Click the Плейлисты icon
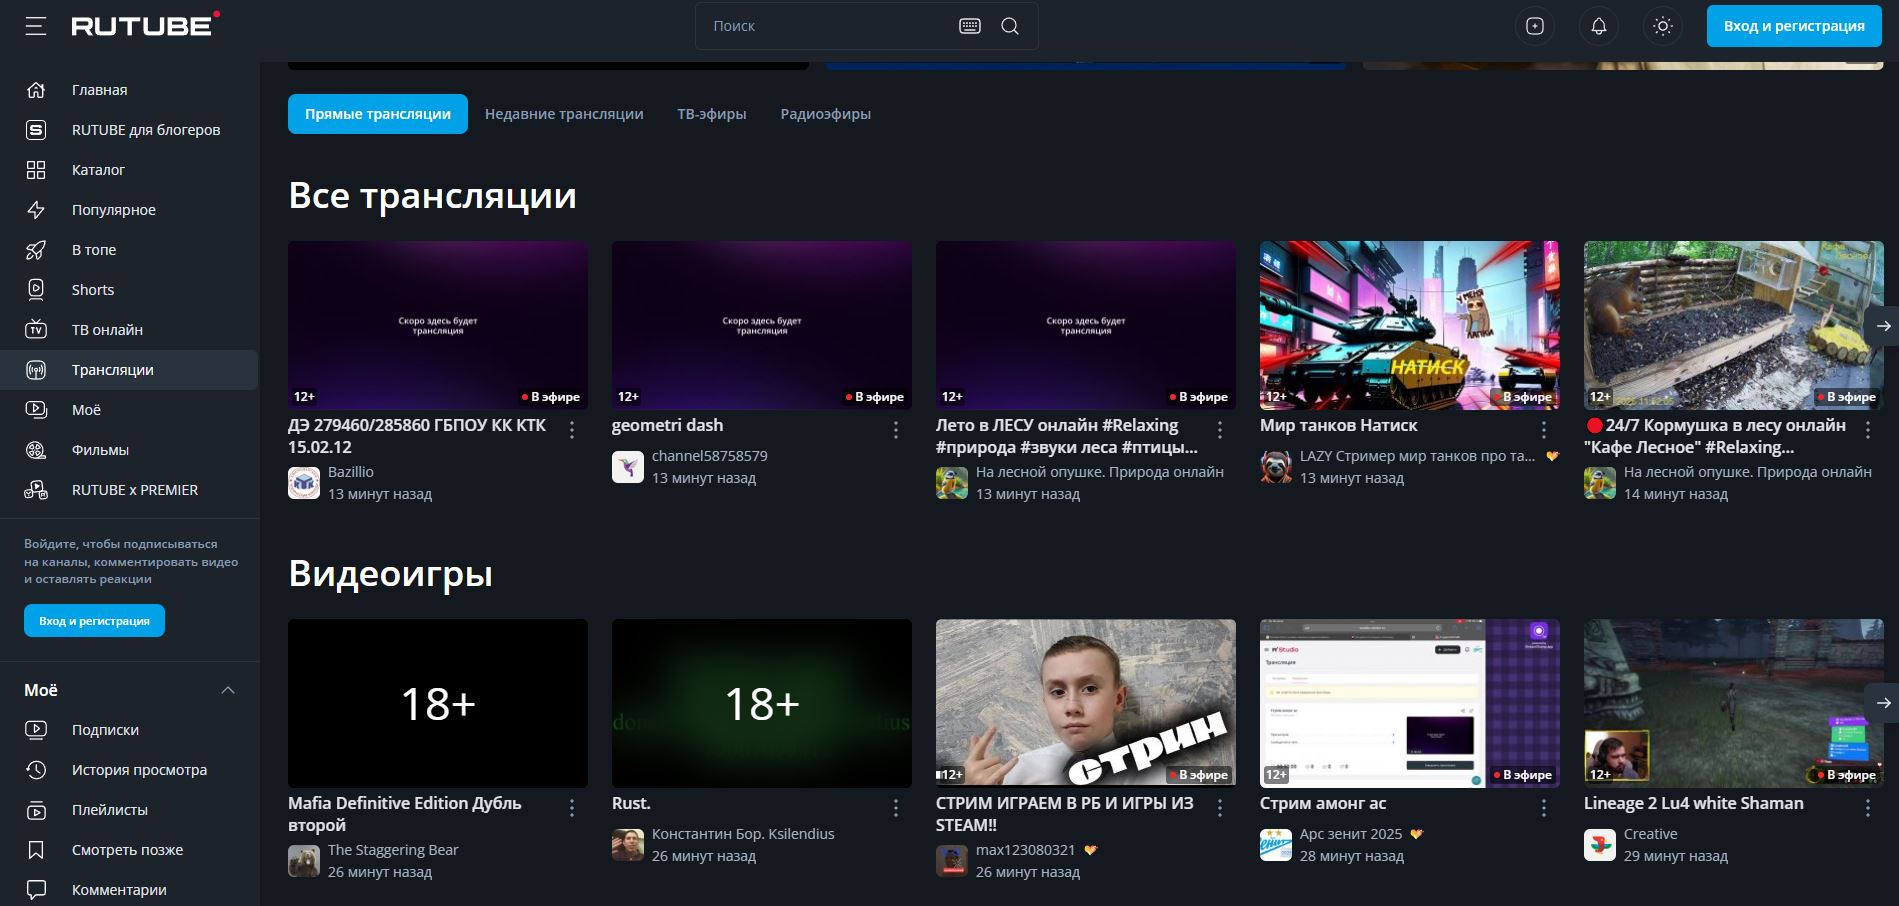Image resolution: width=1899 pixels, height=906 pixels. coord(36,810)
